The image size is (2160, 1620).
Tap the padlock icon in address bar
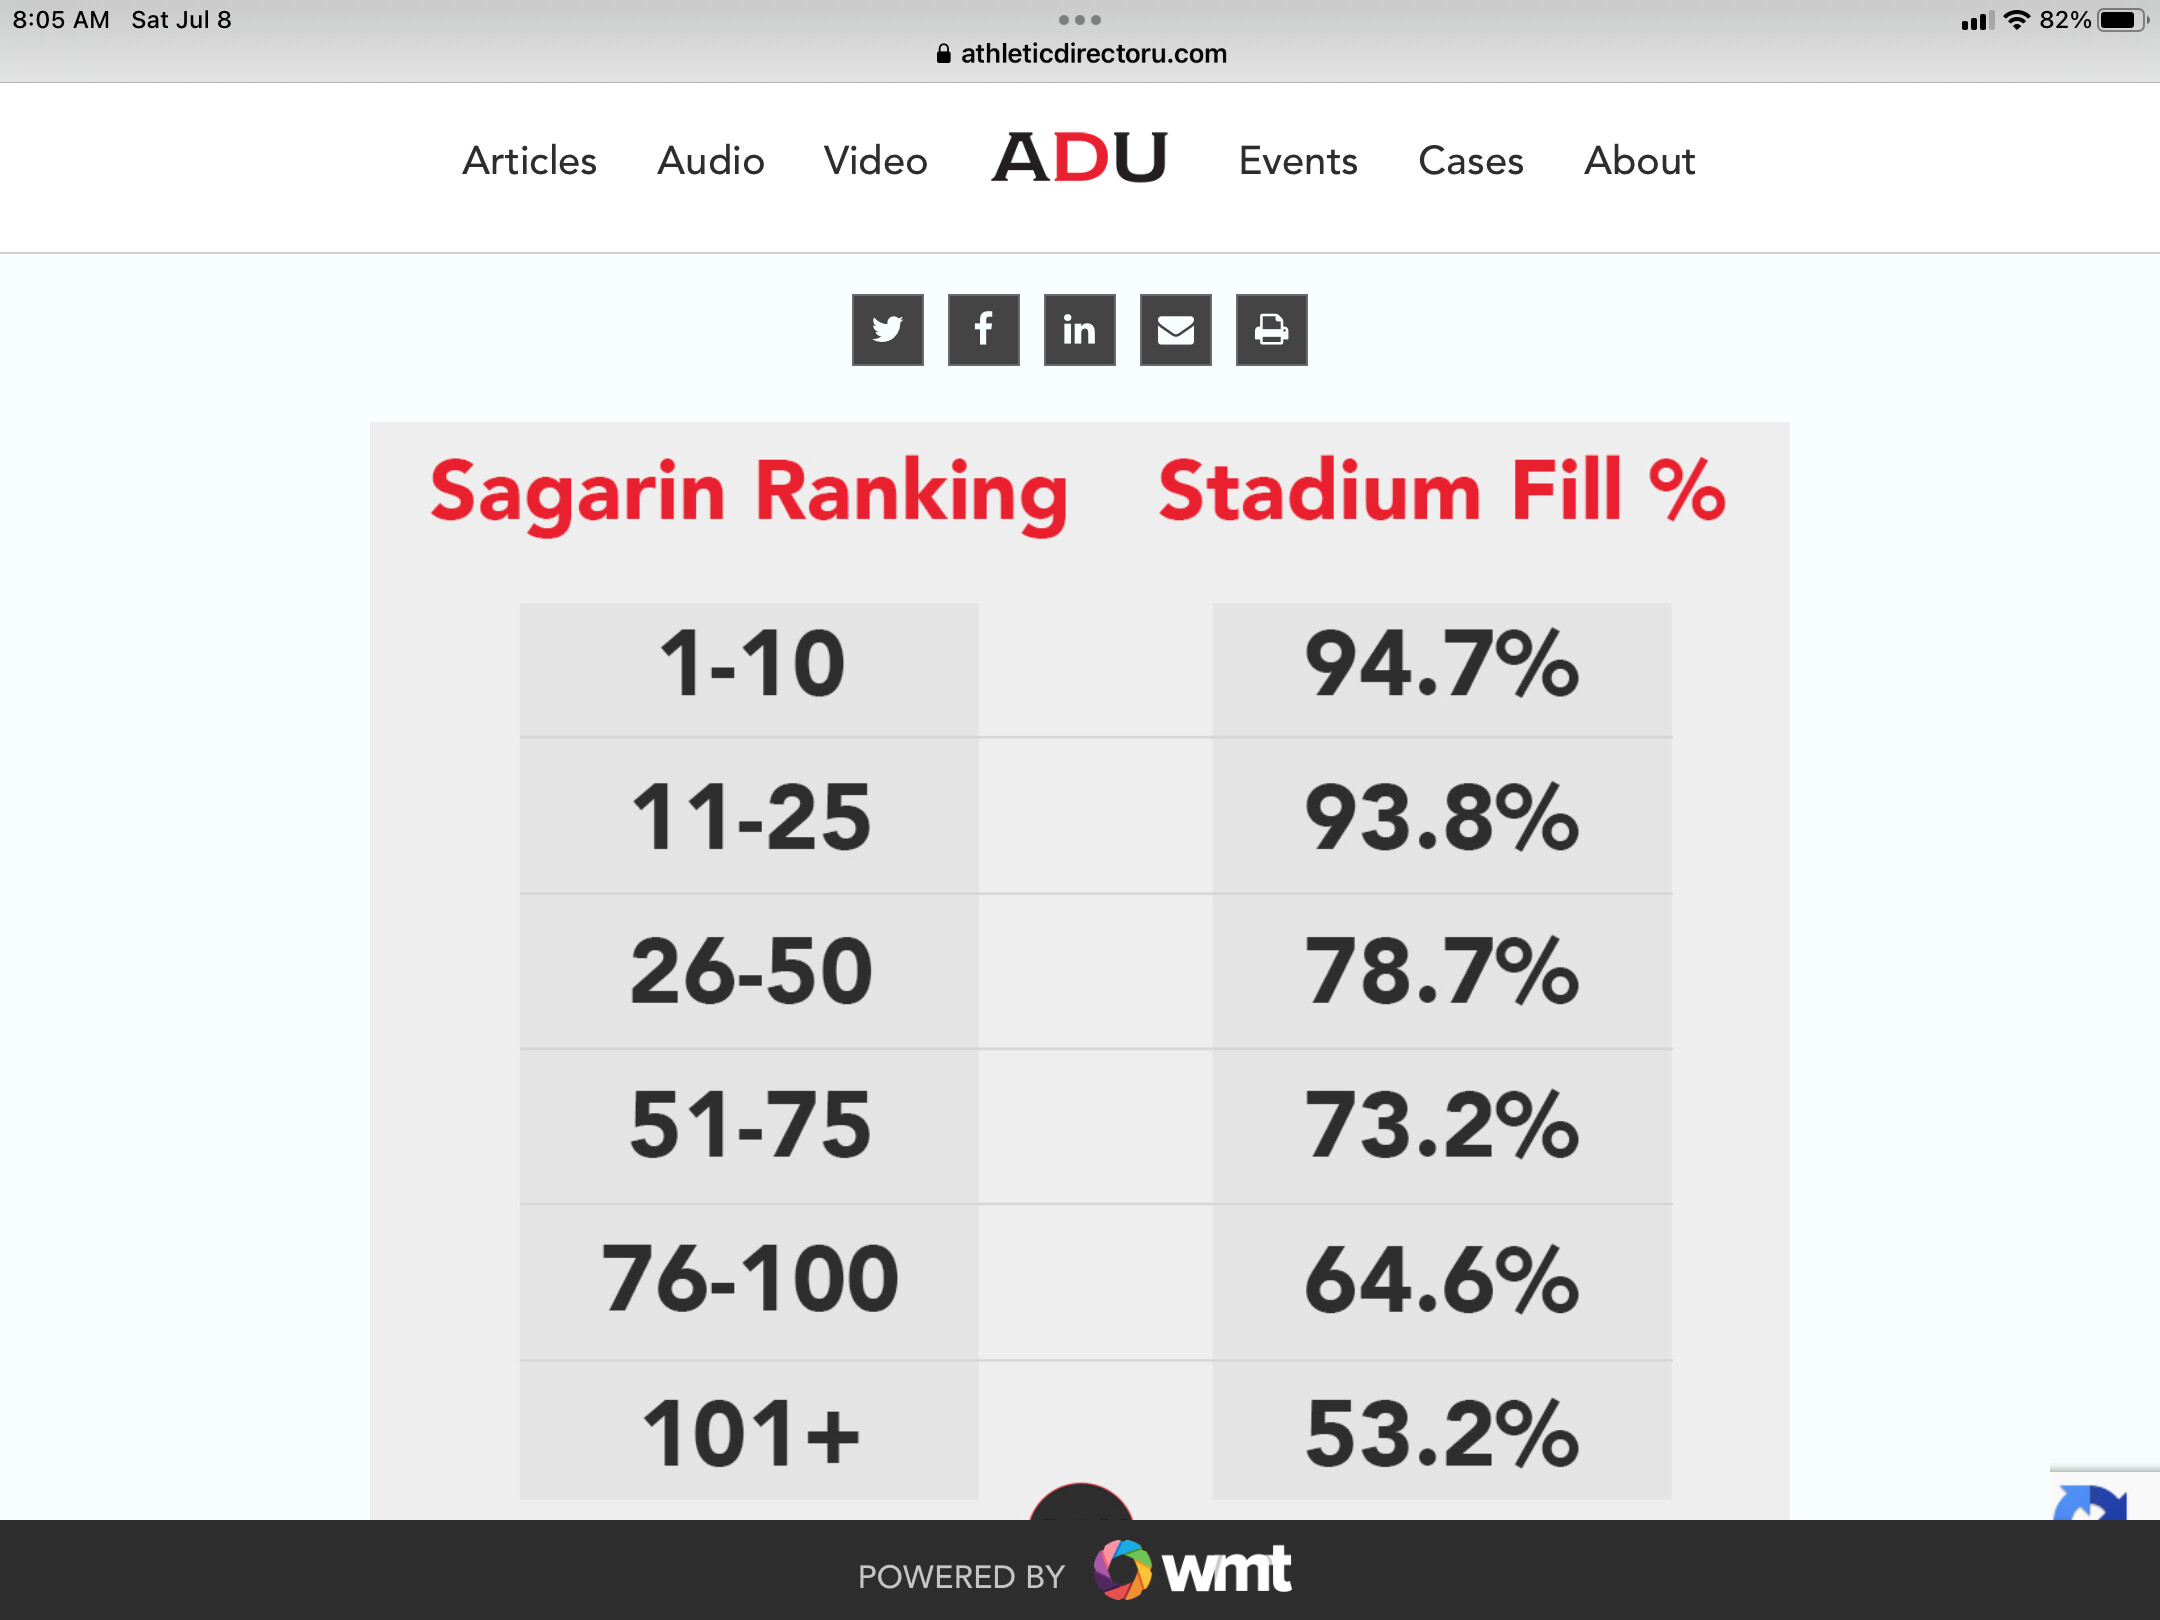pos(943,54)
